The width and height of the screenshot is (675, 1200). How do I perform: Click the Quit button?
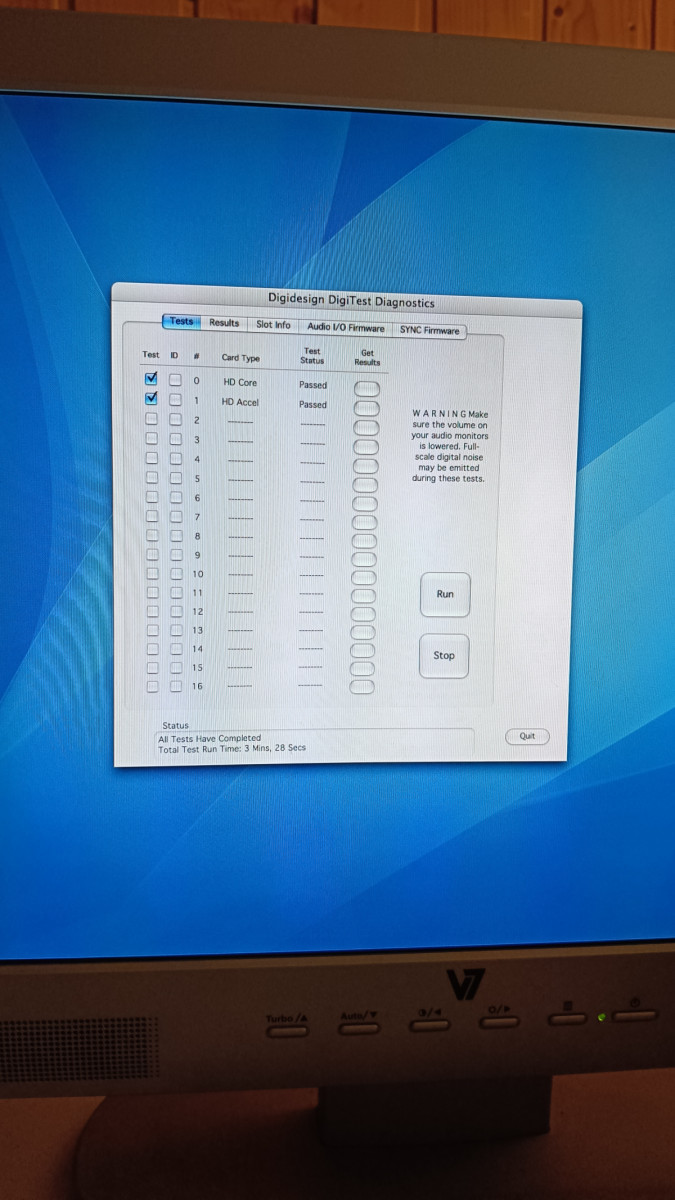point(527,736)
